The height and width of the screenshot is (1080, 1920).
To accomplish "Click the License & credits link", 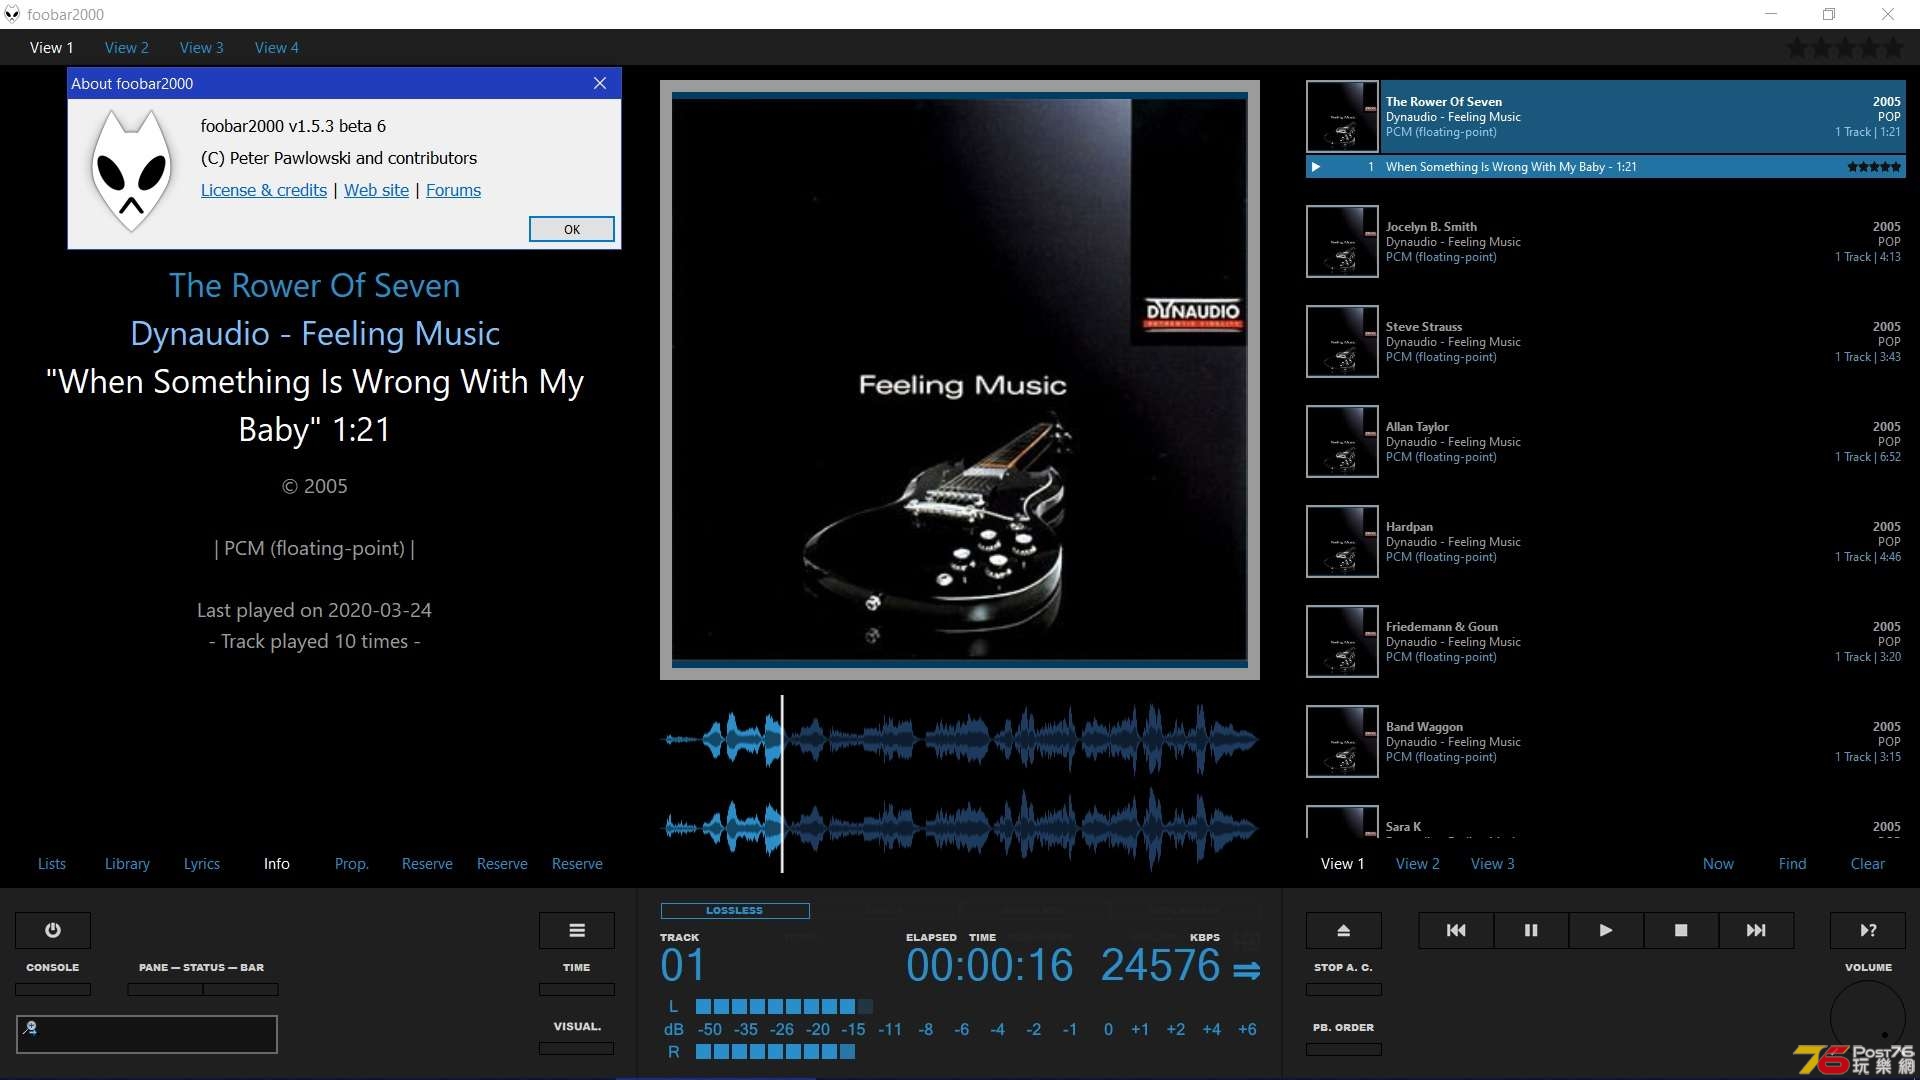I will [x=262, y=190].
